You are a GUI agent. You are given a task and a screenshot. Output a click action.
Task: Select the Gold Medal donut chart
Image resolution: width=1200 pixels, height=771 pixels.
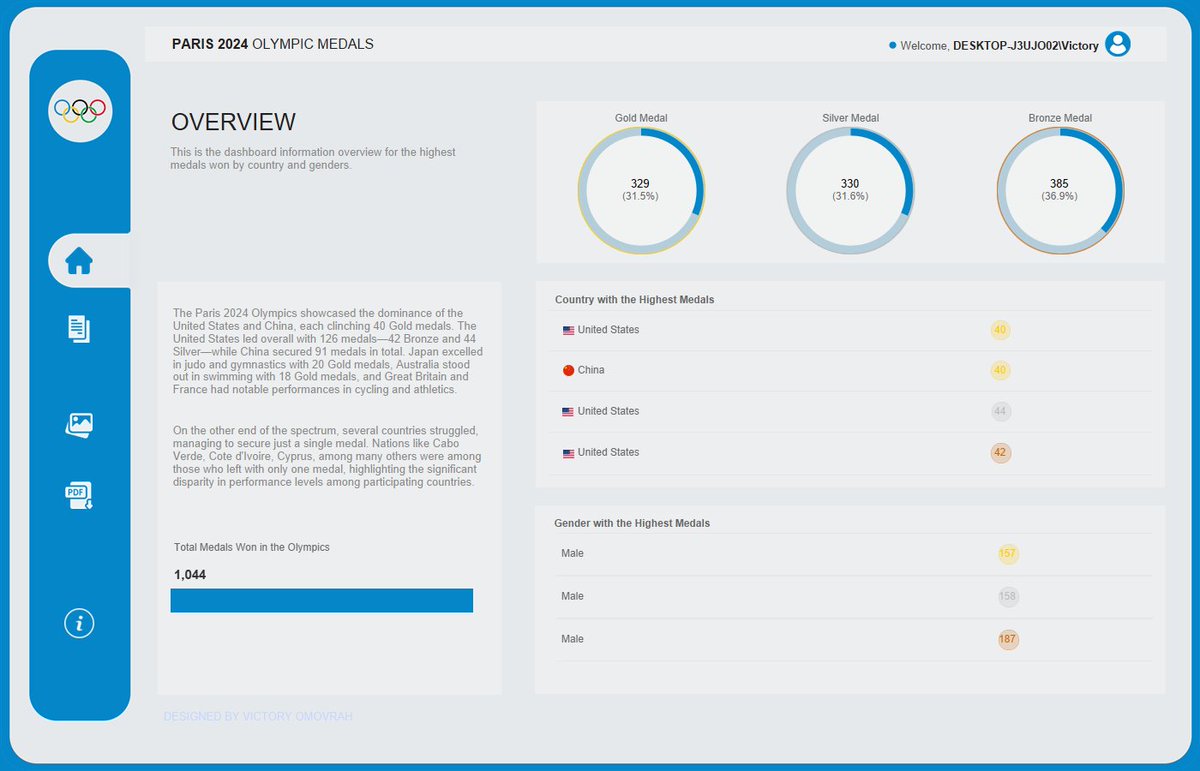coord(641,191)
